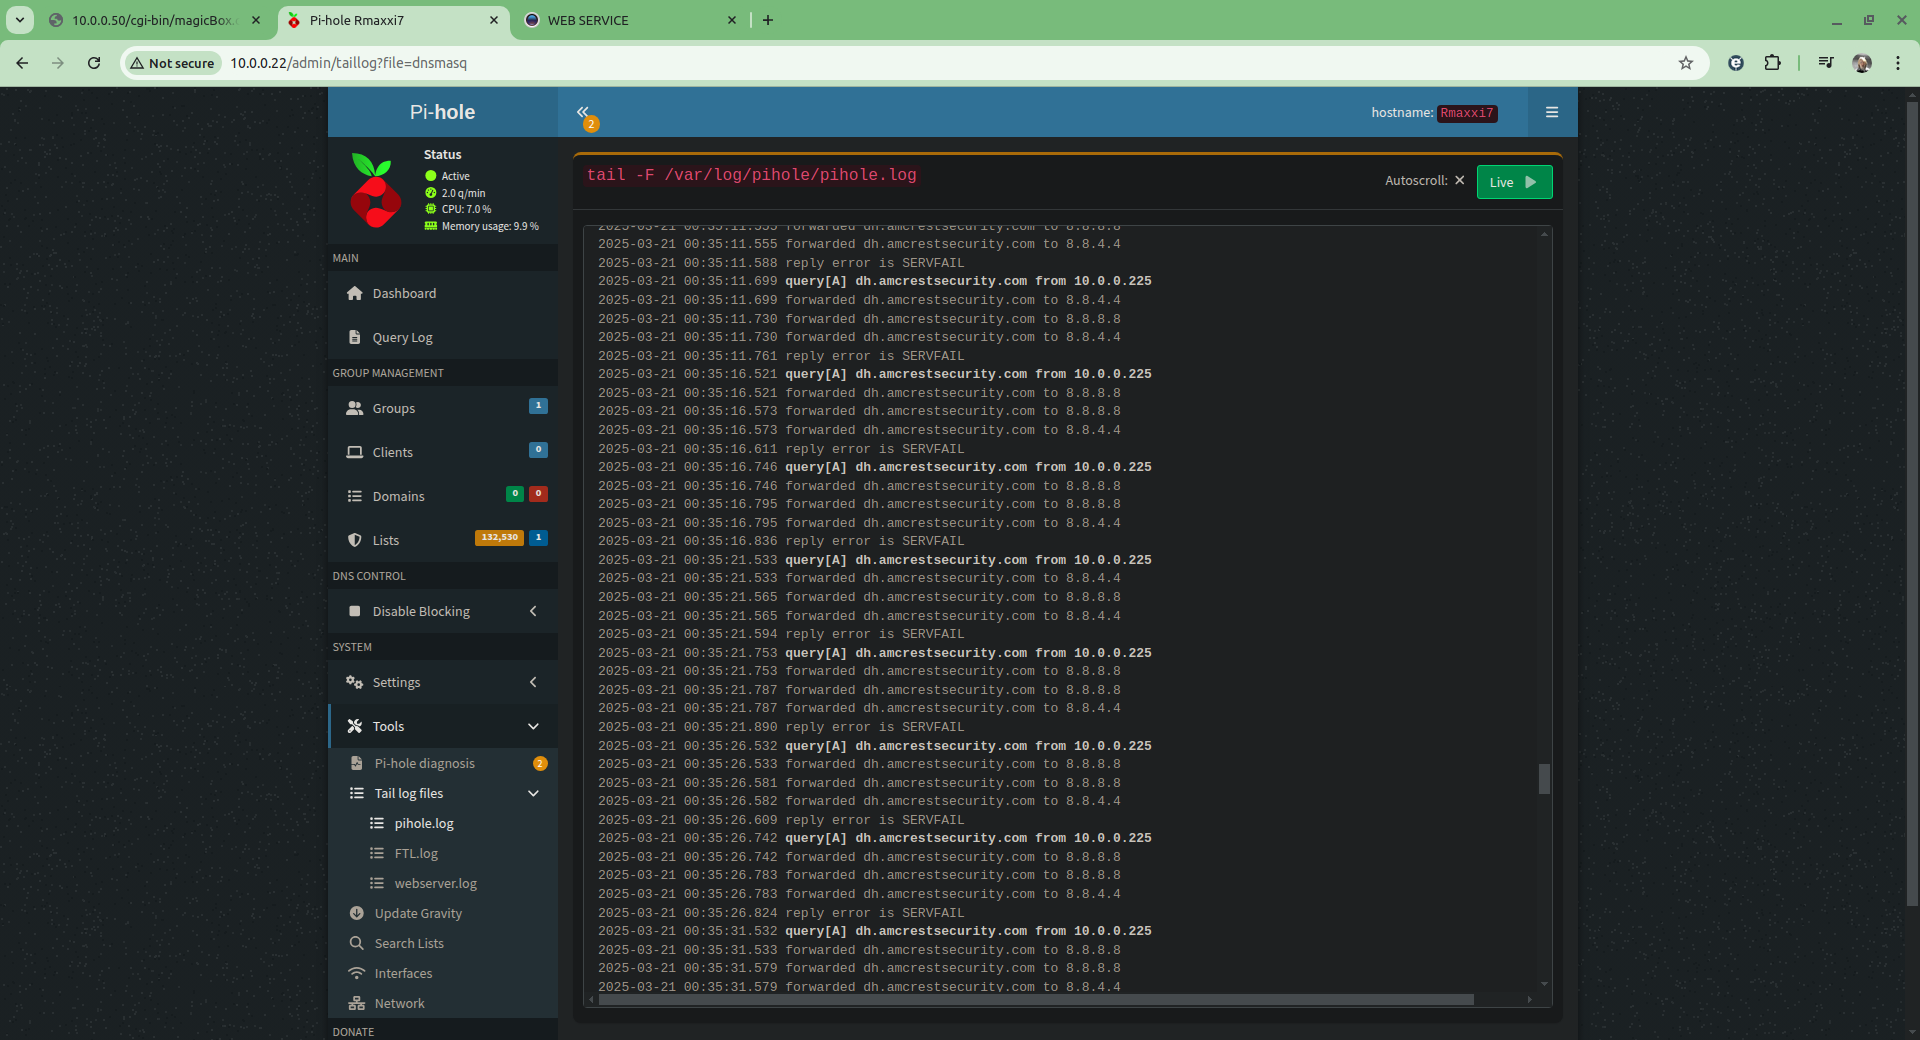Open Chrome three-dot menu
The height and width of the screenshot is (1040, 1920).
(1898, 63)
